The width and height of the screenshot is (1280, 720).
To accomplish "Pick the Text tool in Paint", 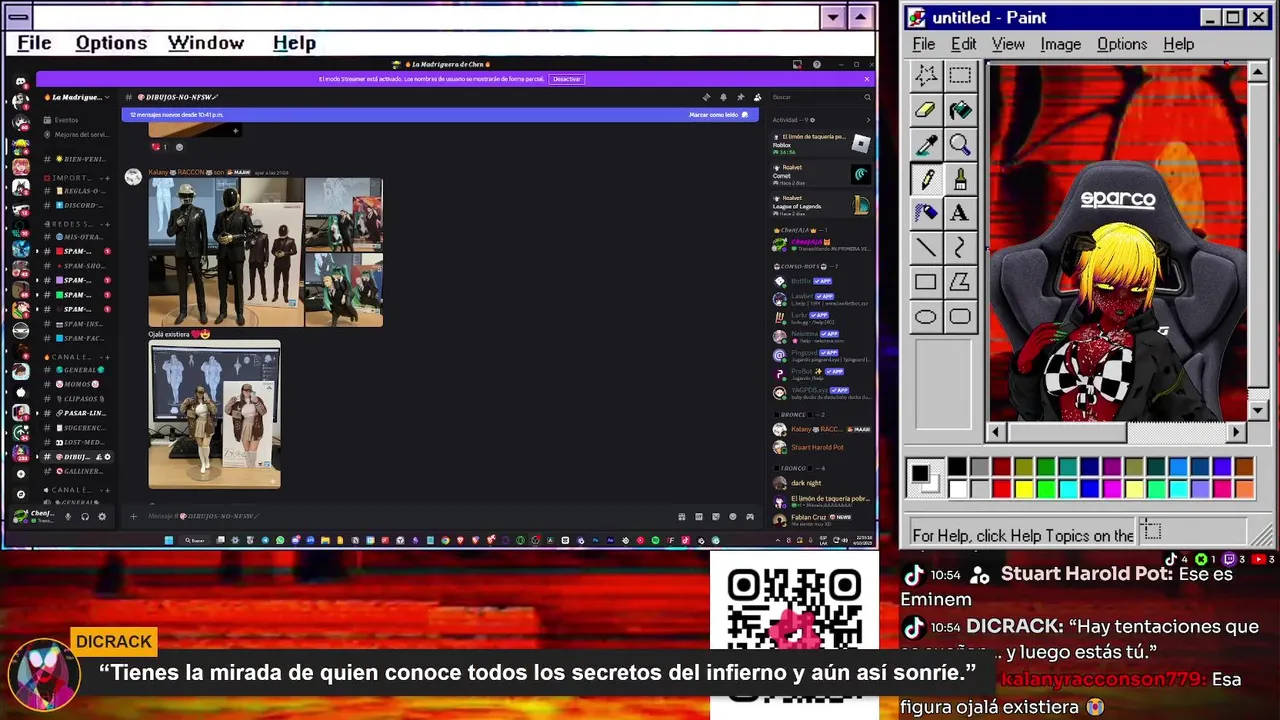I will point(960,213).
